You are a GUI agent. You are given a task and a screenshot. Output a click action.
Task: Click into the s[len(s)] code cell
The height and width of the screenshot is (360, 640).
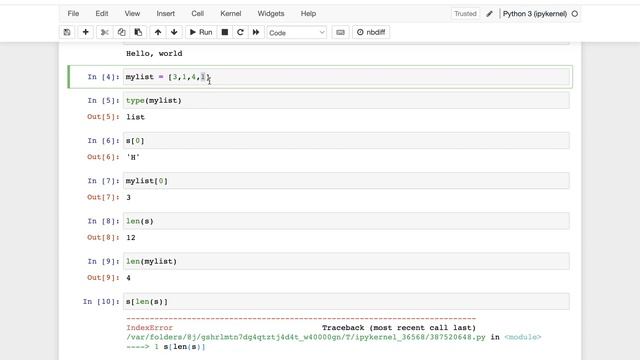(346, 301)
